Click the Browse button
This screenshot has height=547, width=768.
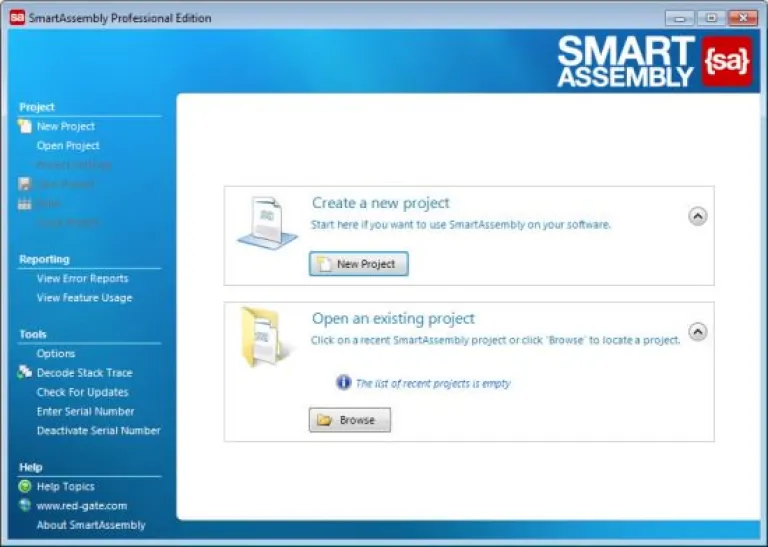[x=350, y=420]
